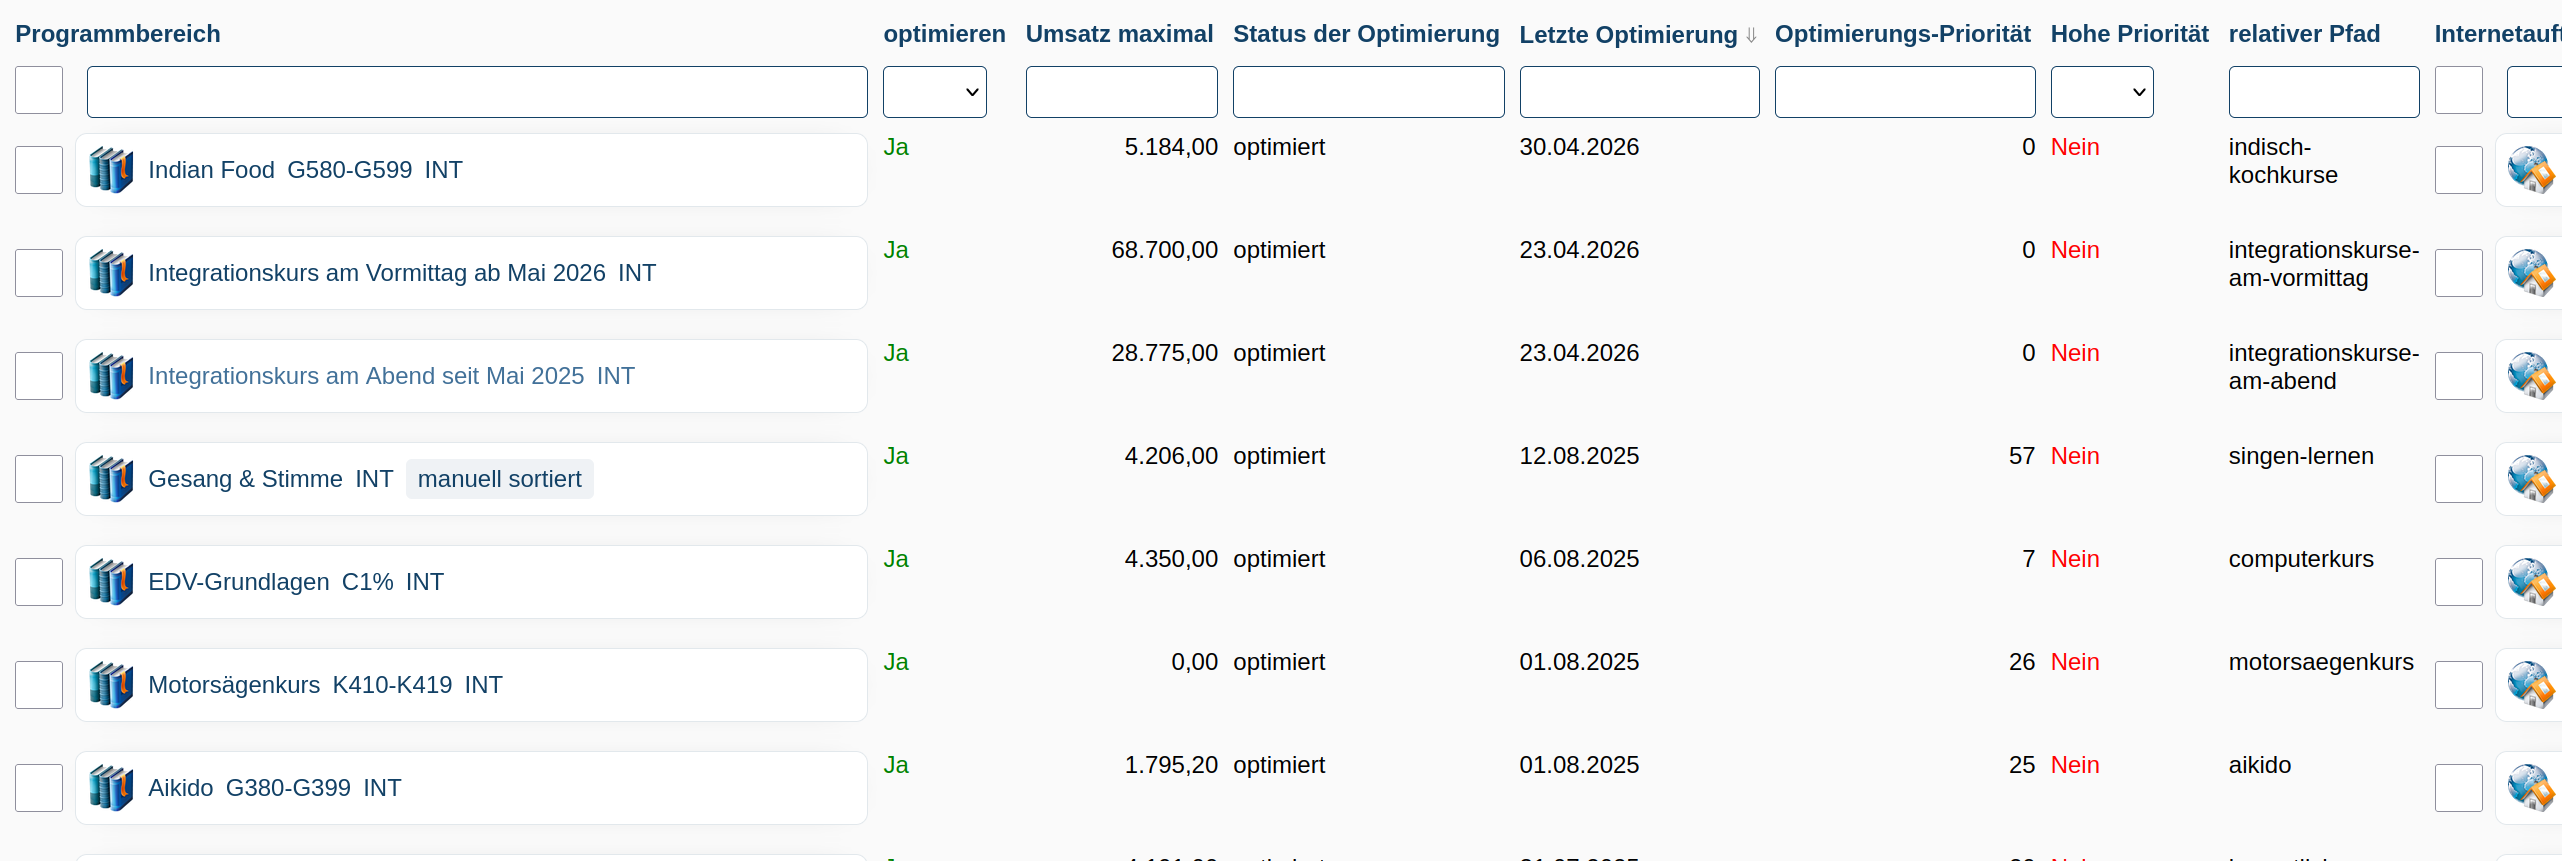Screen dimensions: 2562x861
Task: Toggle the select-all checkbox under Programmbereich
Action: pyautogui.click(x=39, y=90)
